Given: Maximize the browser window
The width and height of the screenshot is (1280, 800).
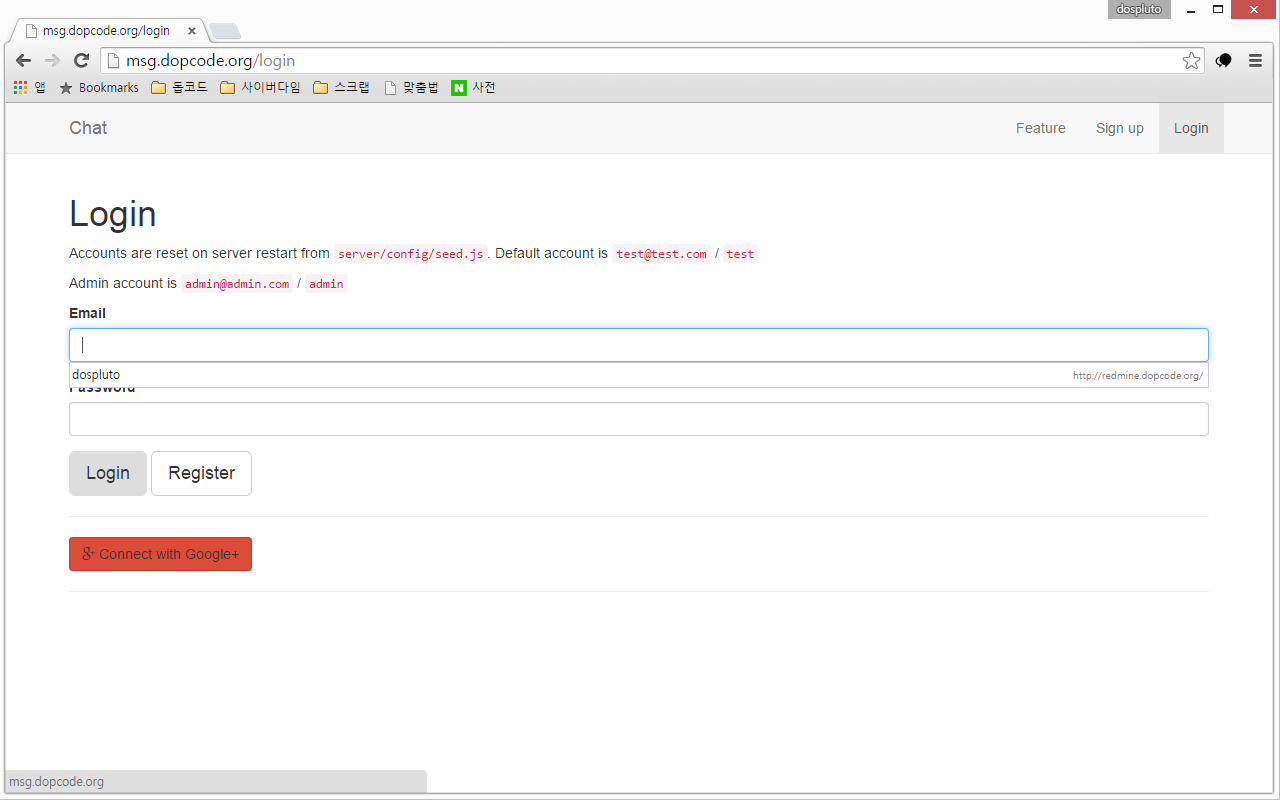Looking at the screenshot, I should 1218,9.
